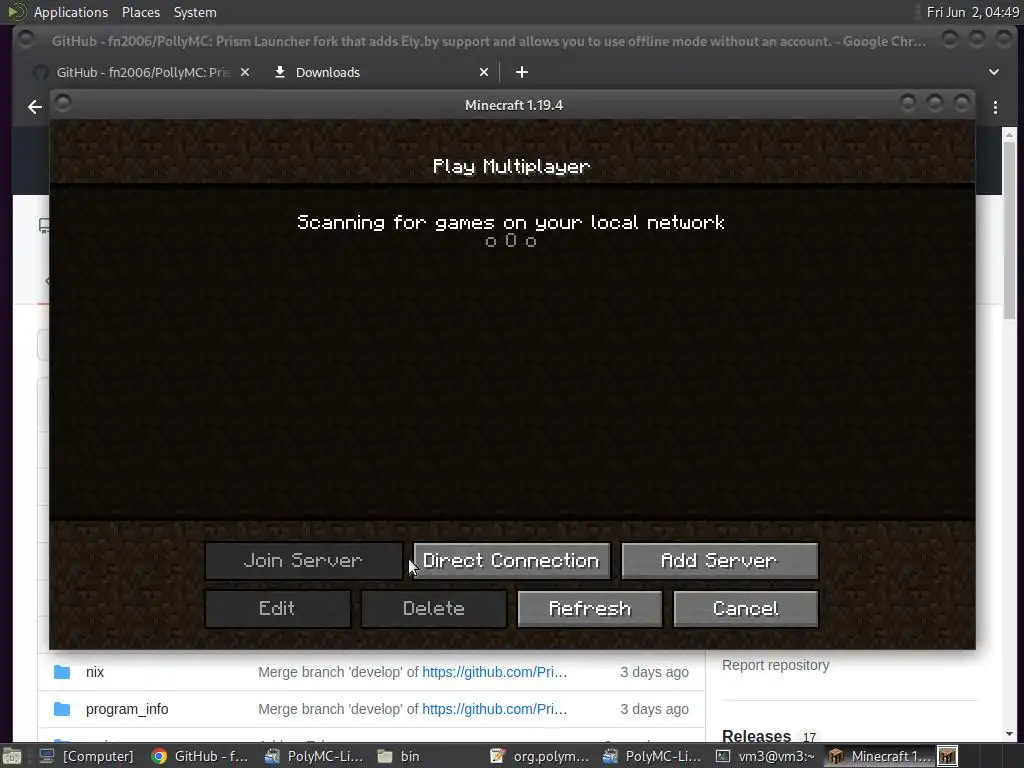Open the github.com/Pri link in the nix row
This screenshot has height=768, width=1024.
point(494,672)
